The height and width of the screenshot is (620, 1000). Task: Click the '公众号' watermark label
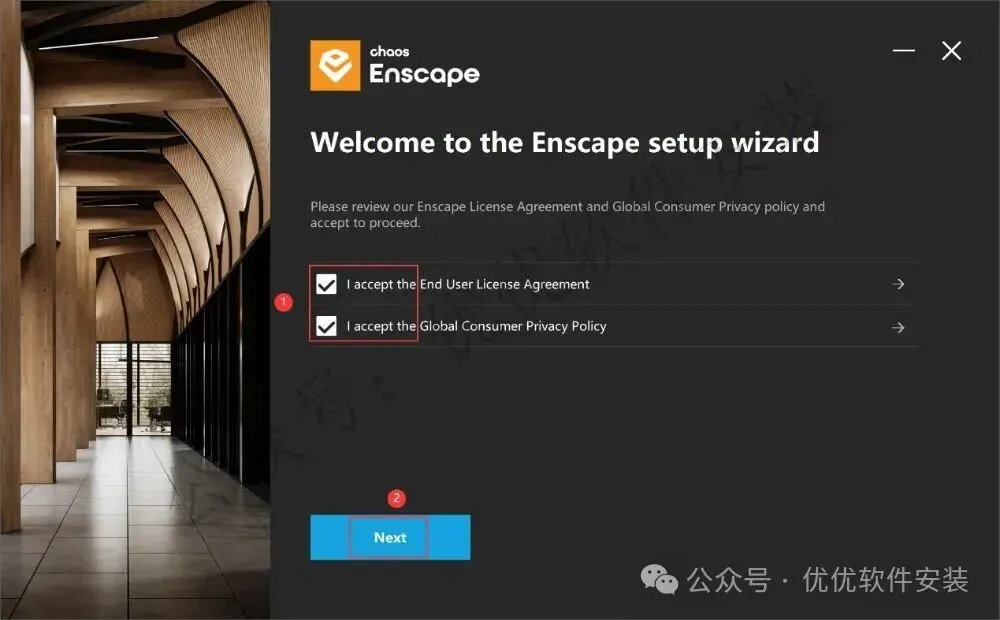[729, 580]
